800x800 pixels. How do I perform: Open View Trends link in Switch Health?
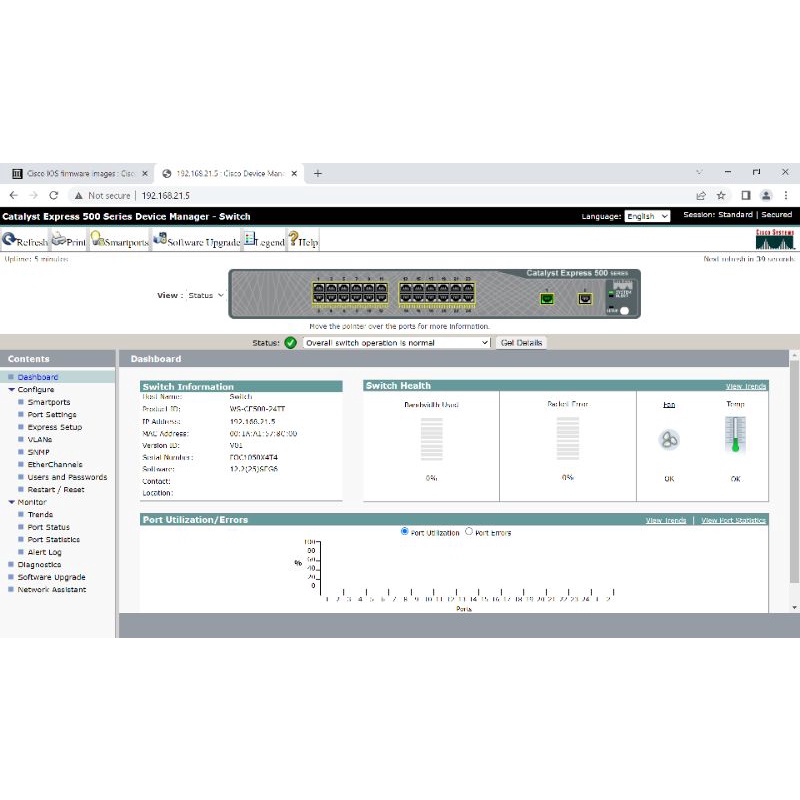pos(745,386)
